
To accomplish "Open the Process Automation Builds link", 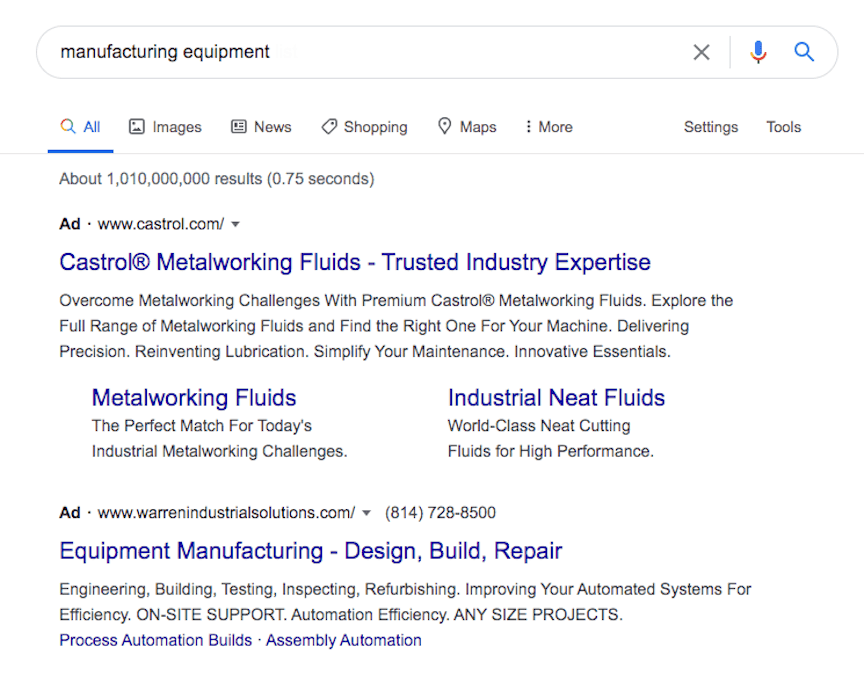I will 155,640.
